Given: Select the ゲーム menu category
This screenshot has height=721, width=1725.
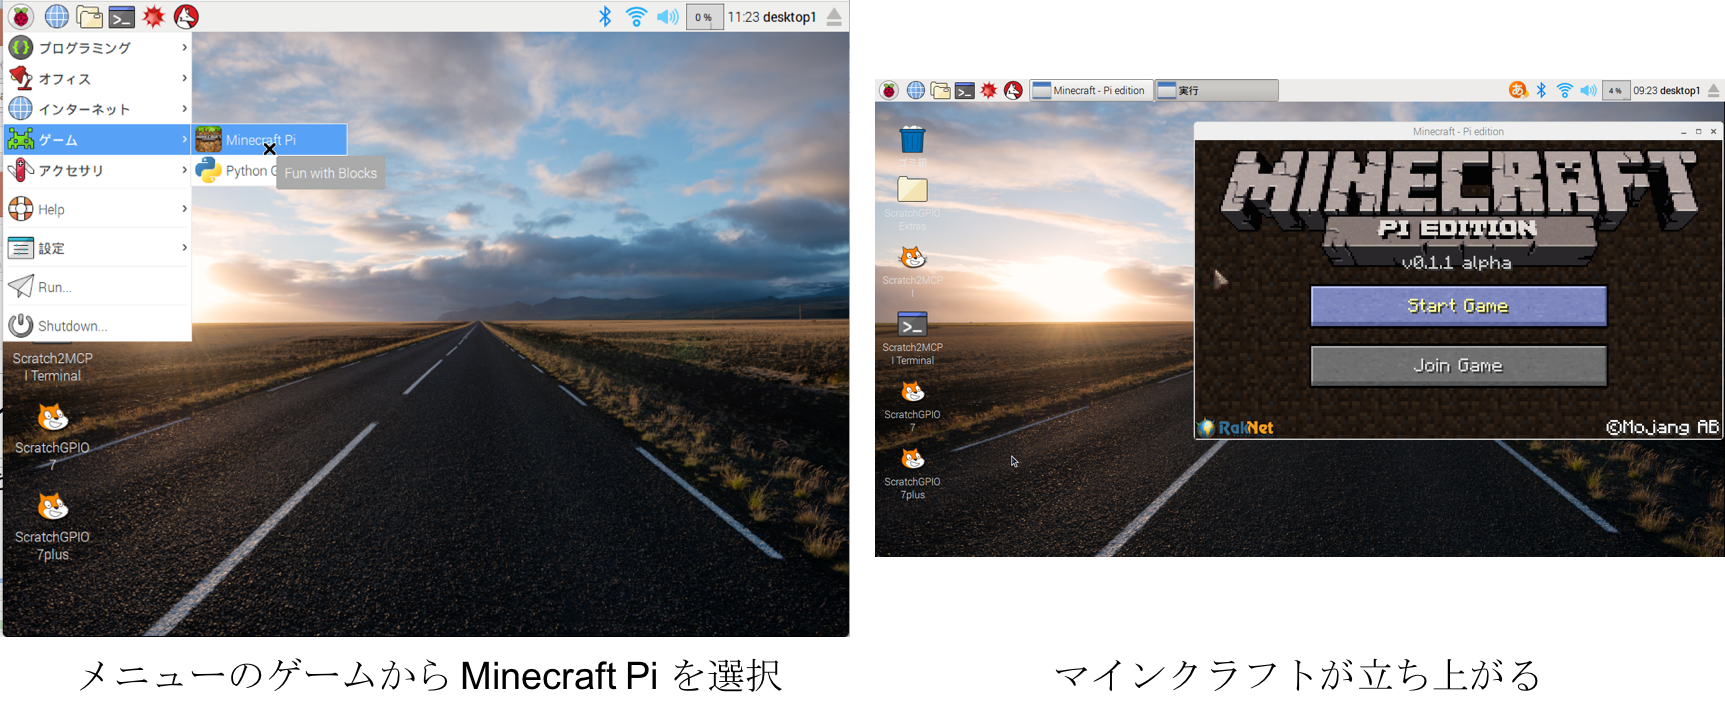Looking at the screenshot, I should click(x=98, y=139).
